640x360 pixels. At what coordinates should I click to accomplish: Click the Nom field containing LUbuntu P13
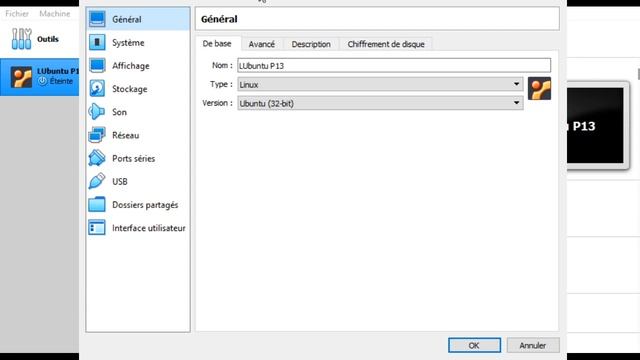click(x=394, y=65)
